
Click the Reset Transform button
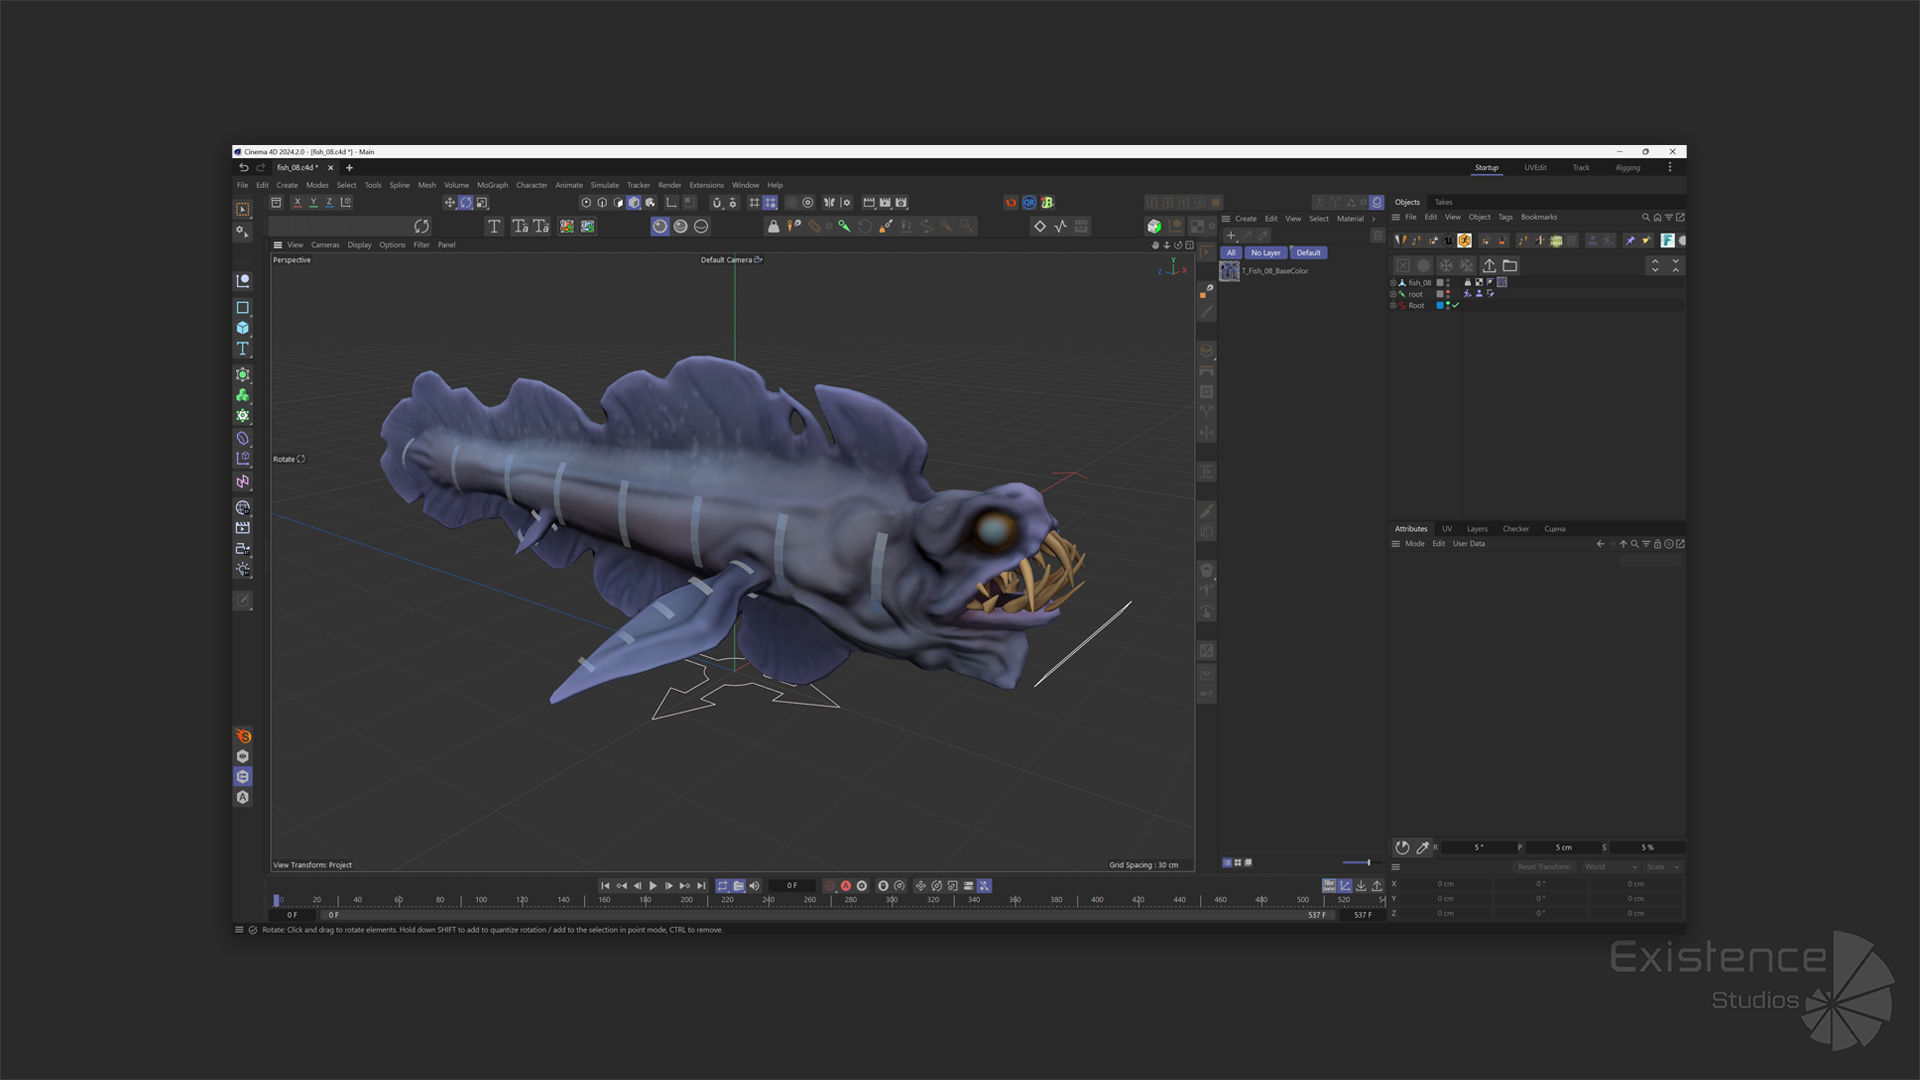(1544, 867)
